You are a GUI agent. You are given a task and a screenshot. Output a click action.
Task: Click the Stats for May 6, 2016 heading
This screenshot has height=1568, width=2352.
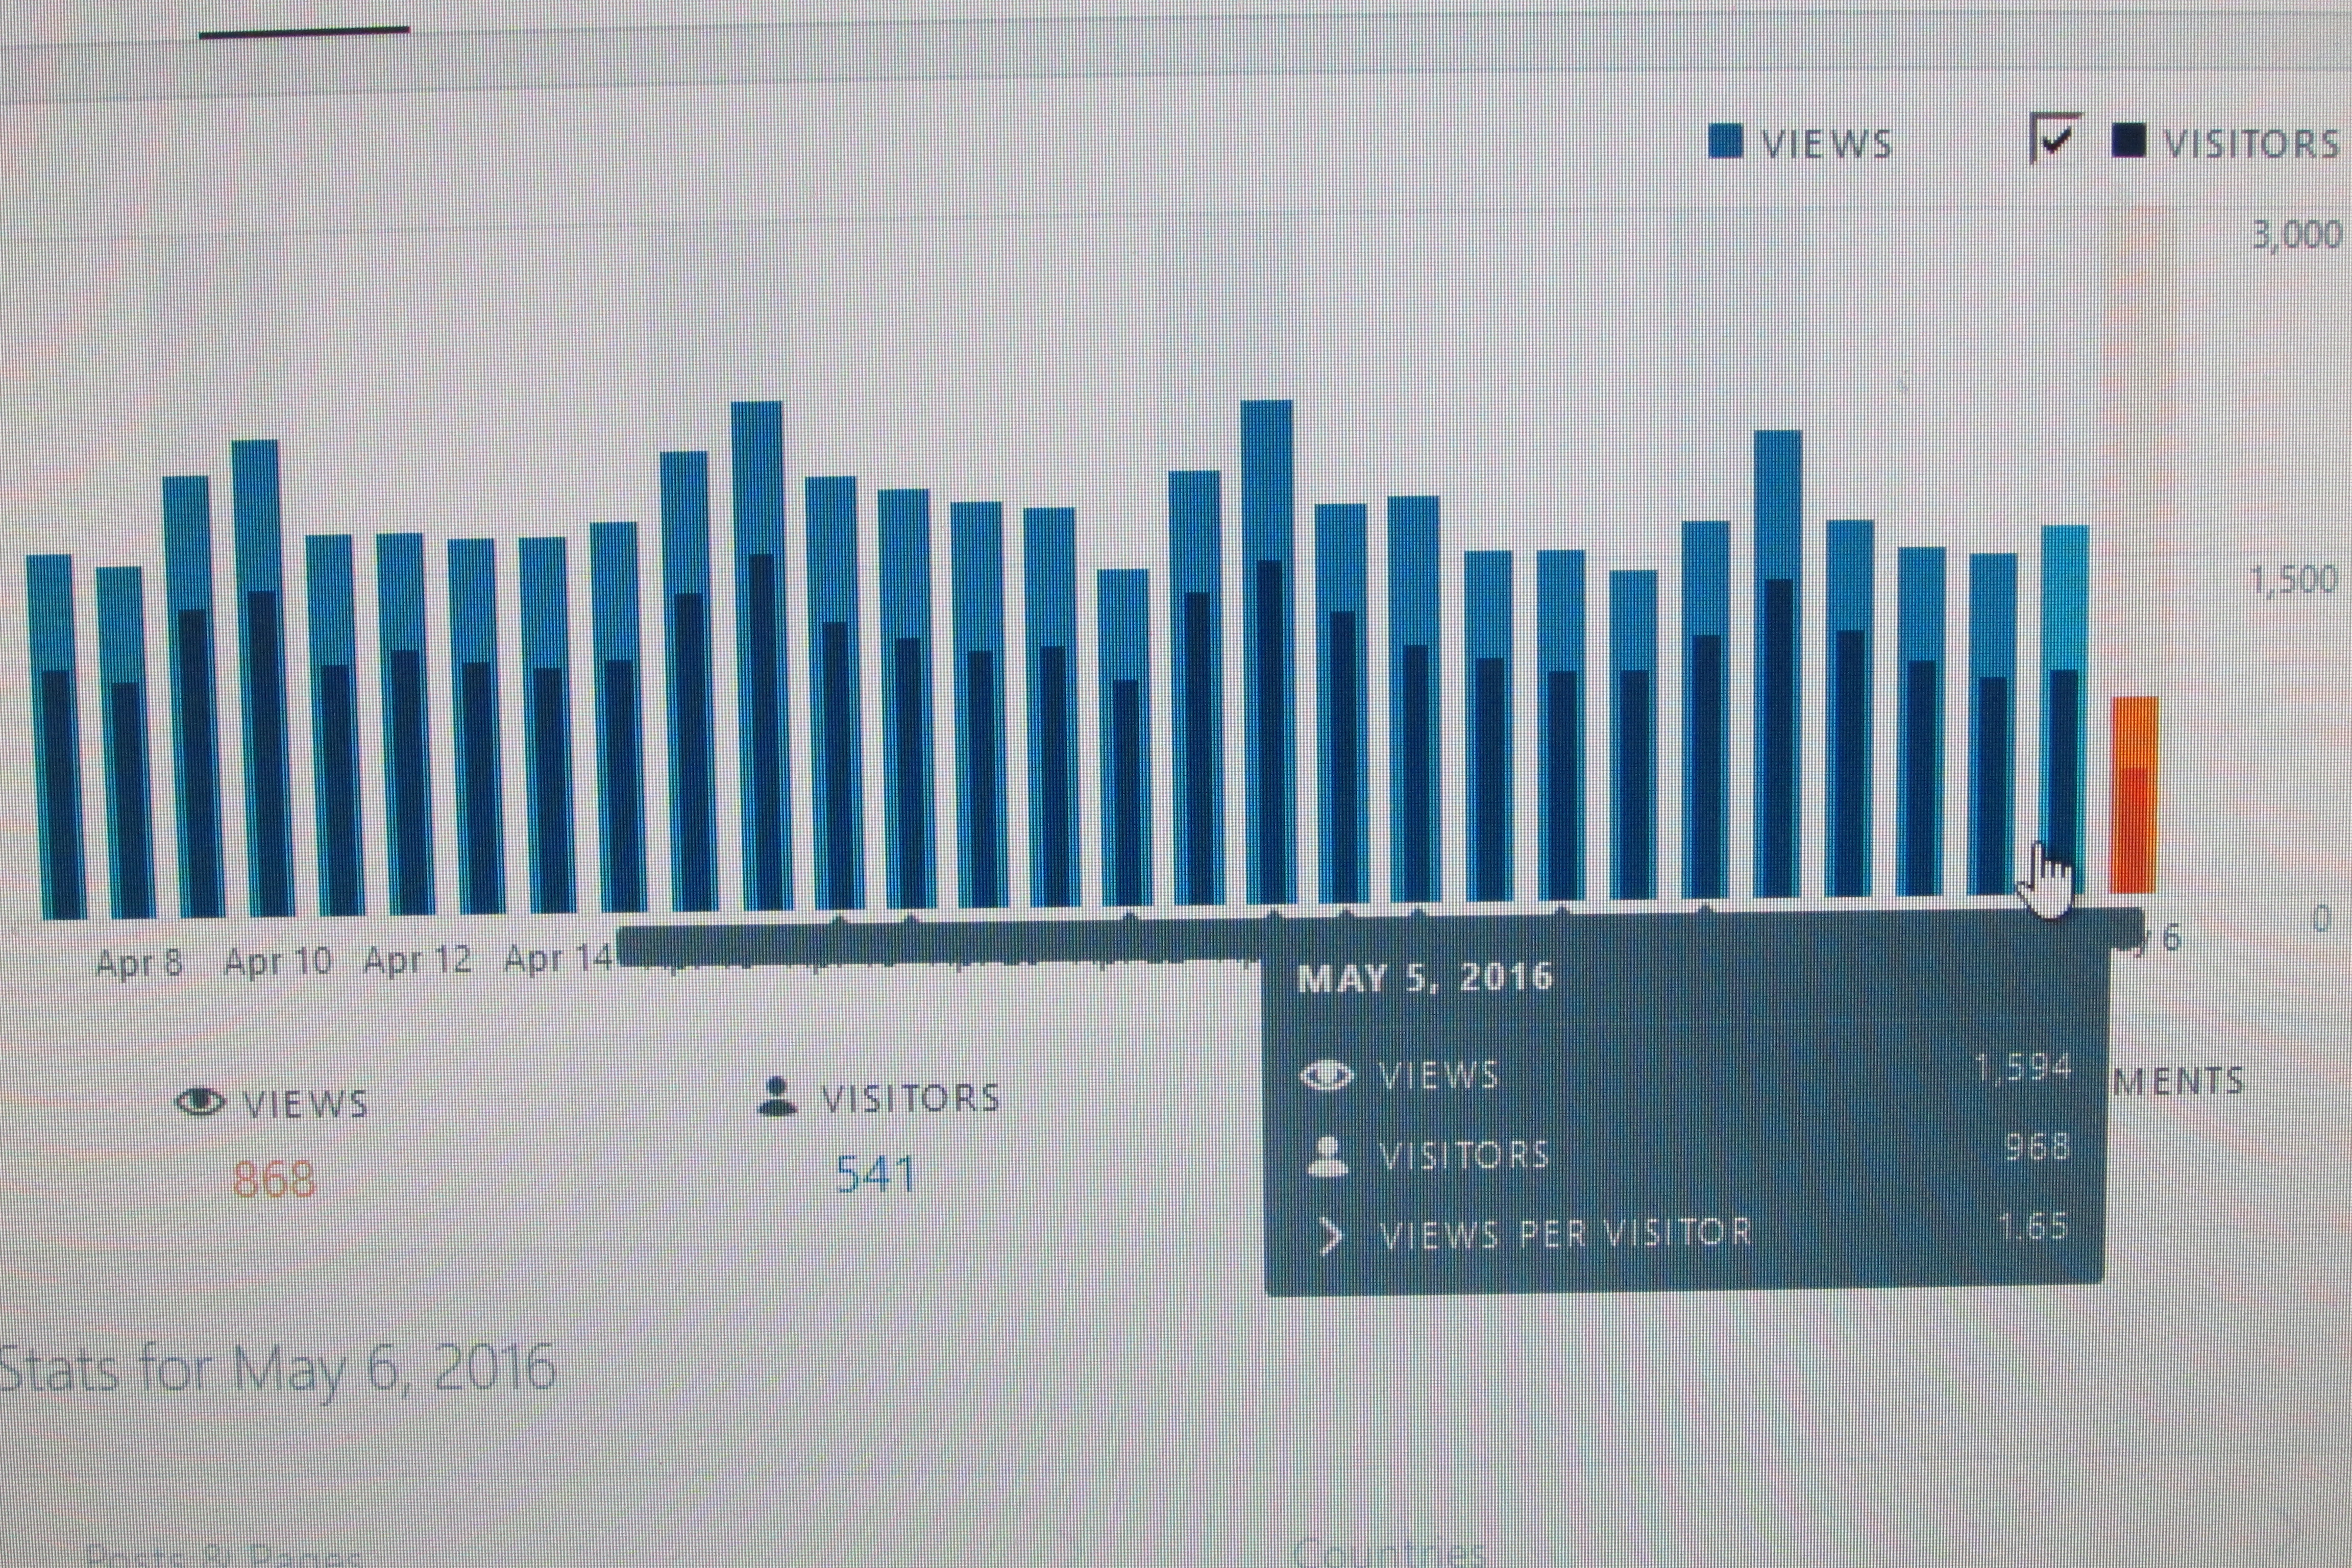(277, 1367)
